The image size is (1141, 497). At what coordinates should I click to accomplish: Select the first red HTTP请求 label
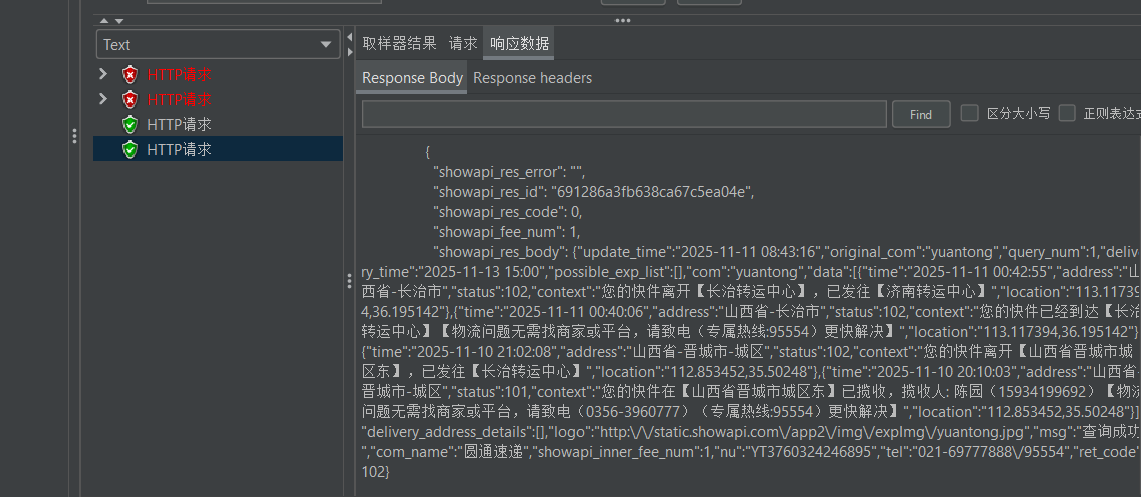(x=179, y=74)
